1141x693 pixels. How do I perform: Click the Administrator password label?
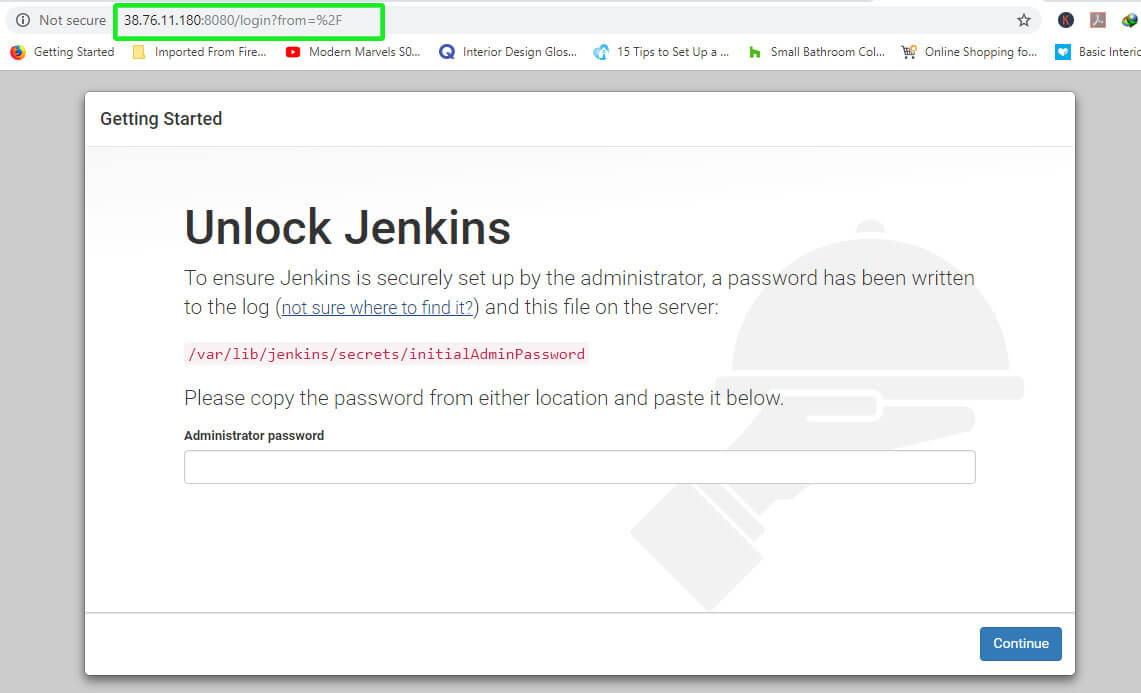coord(254,435)
